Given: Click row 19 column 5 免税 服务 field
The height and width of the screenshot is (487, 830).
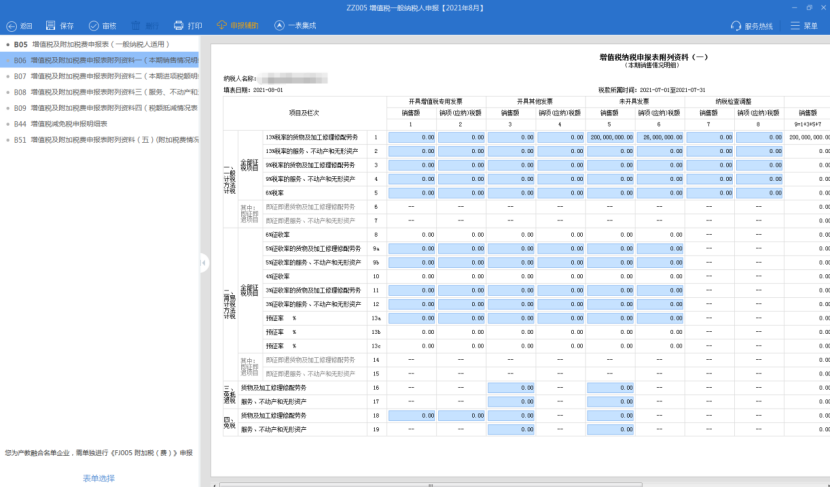Looking at the screenshot, I should [610, 429].
